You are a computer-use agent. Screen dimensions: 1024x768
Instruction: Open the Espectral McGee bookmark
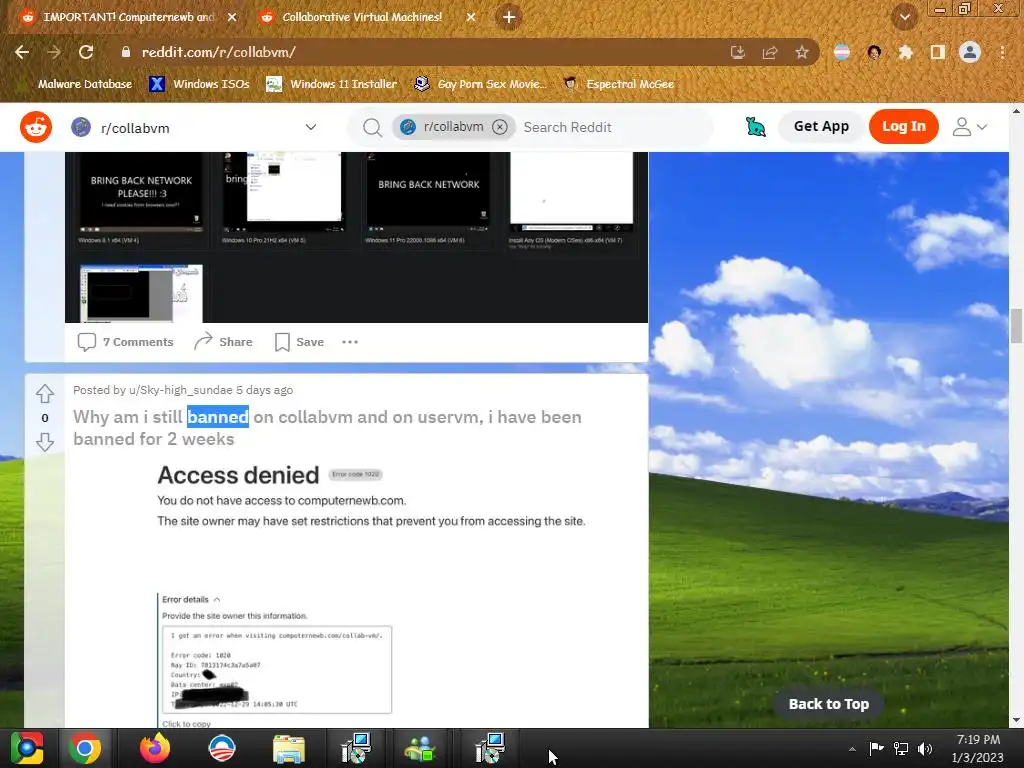(618, 84)
